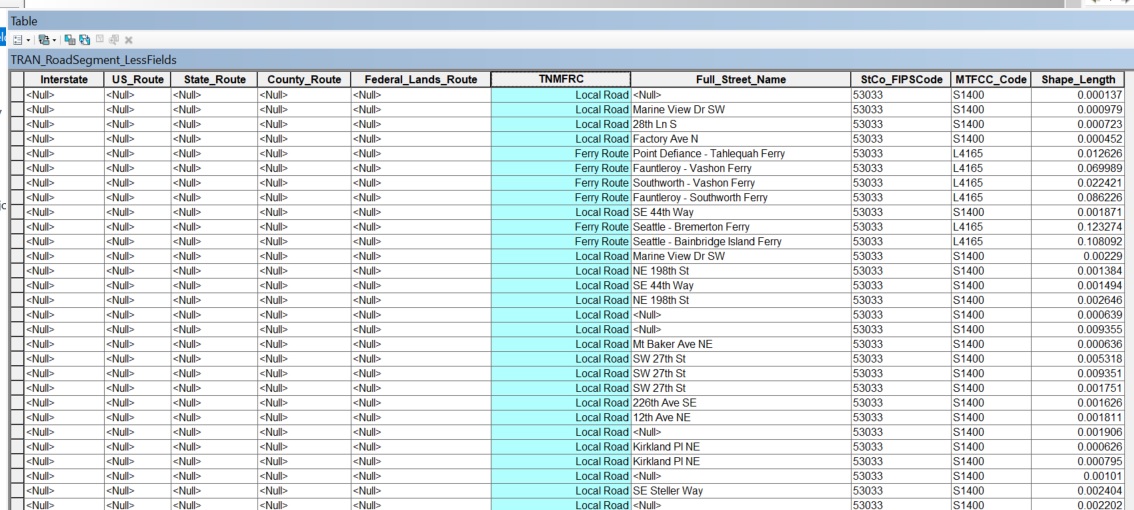Select row selector for Seattle - Bremerton Ferry
The width and height of the screenshot is (1134, 510).
17,226
